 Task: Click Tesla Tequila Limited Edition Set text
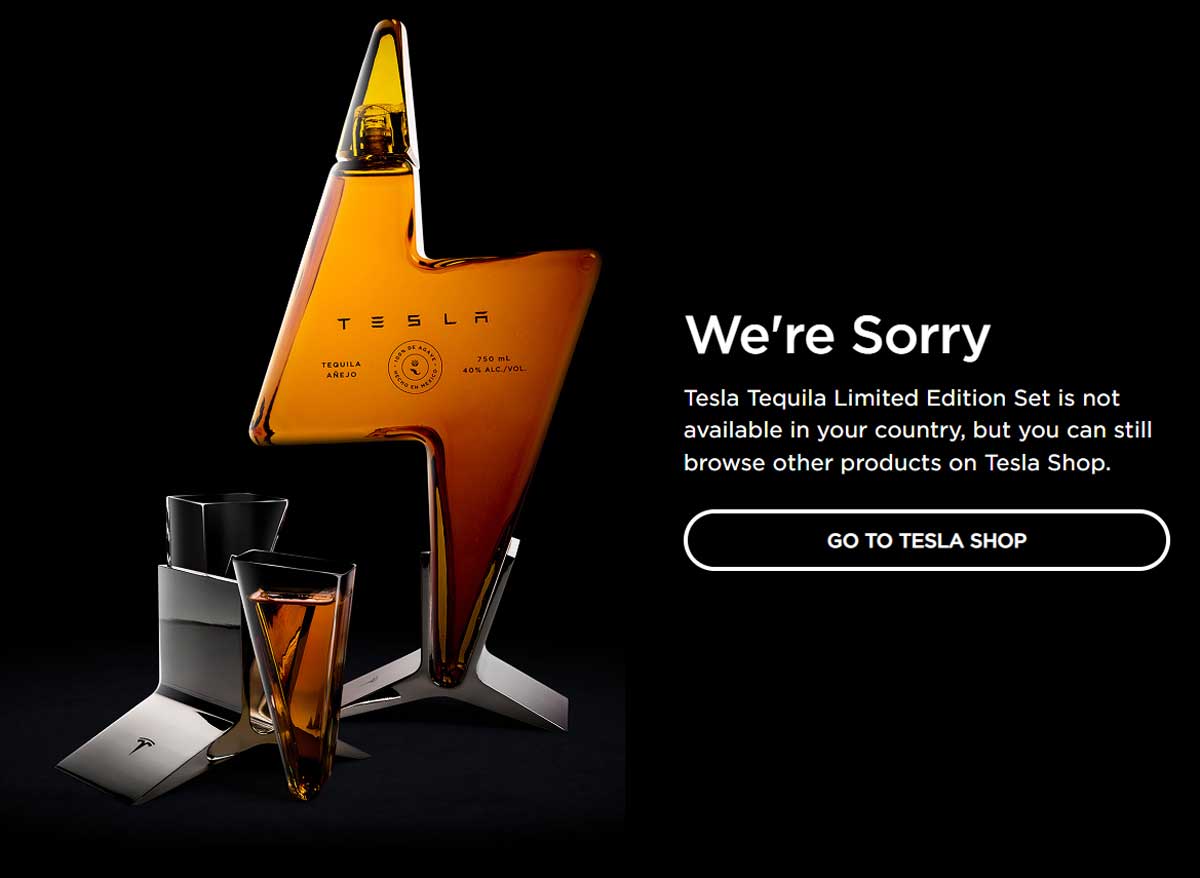[867, 398]
